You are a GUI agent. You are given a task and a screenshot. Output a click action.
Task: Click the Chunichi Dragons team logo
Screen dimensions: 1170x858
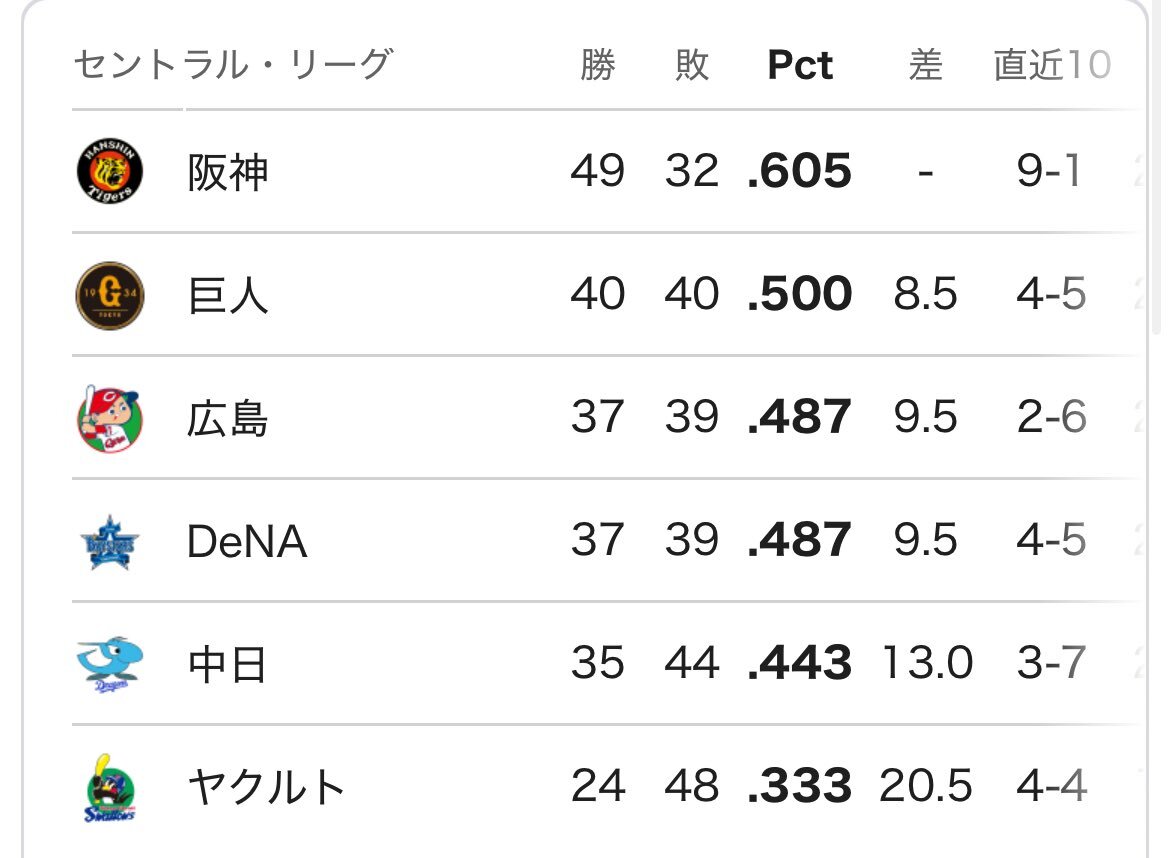pos(110,664)
